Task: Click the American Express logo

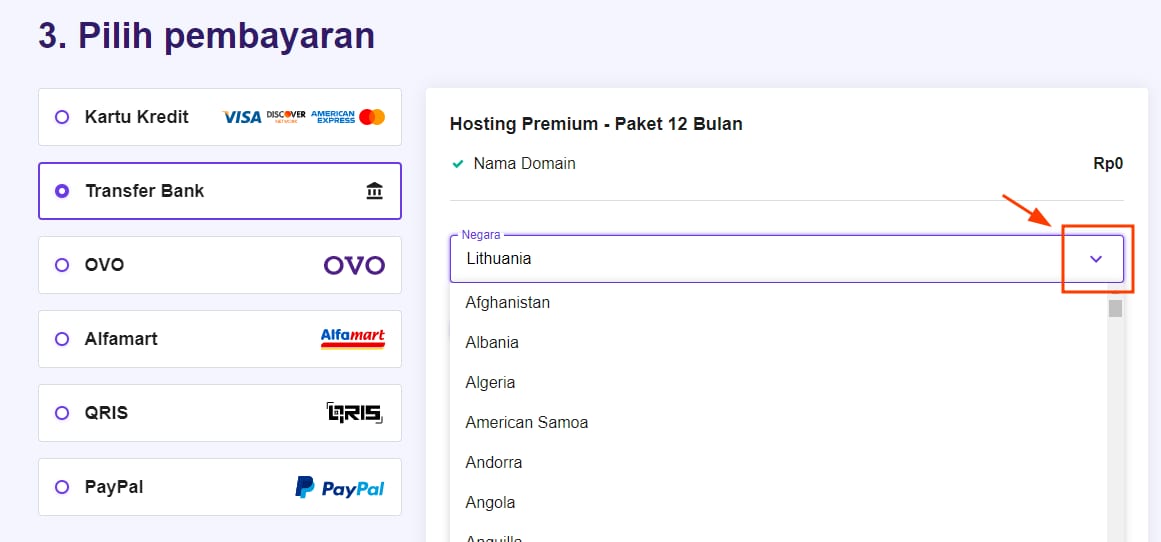Action: [x=333, y=117]
